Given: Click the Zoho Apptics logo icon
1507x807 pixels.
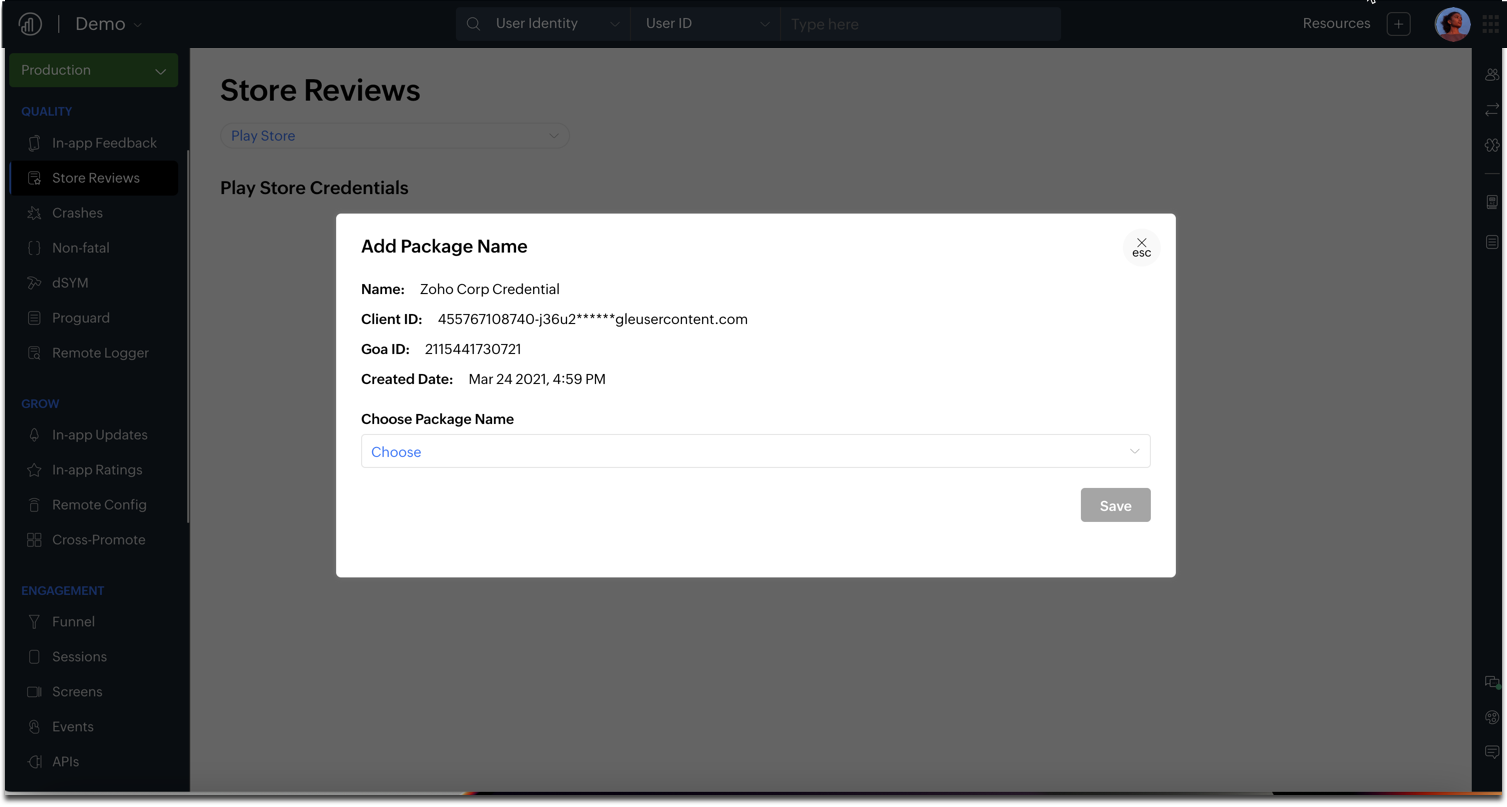Looking at the screenshot, I should click(x=30, y=24).
